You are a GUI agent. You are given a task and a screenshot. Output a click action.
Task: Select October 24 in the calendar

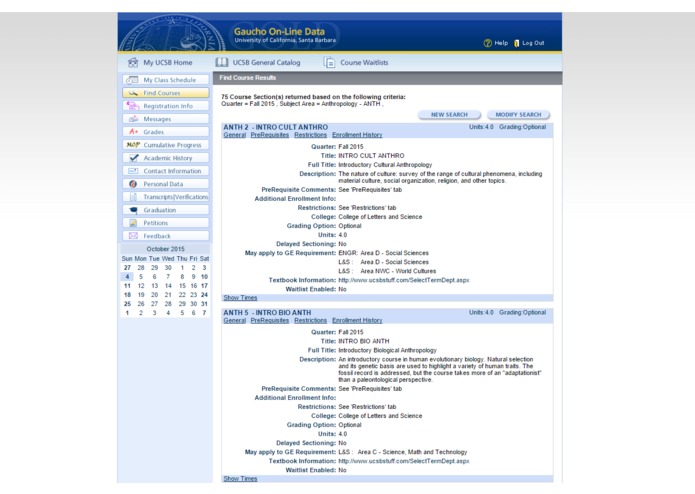204,295
